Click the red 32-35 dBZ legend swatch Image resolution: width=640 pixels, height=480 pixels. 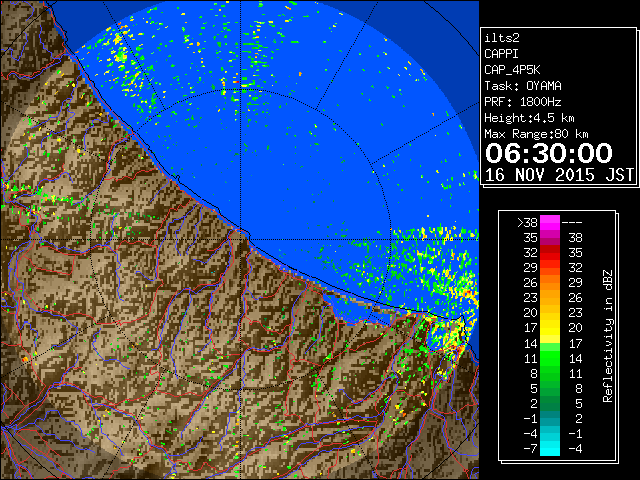pos(550,253)
